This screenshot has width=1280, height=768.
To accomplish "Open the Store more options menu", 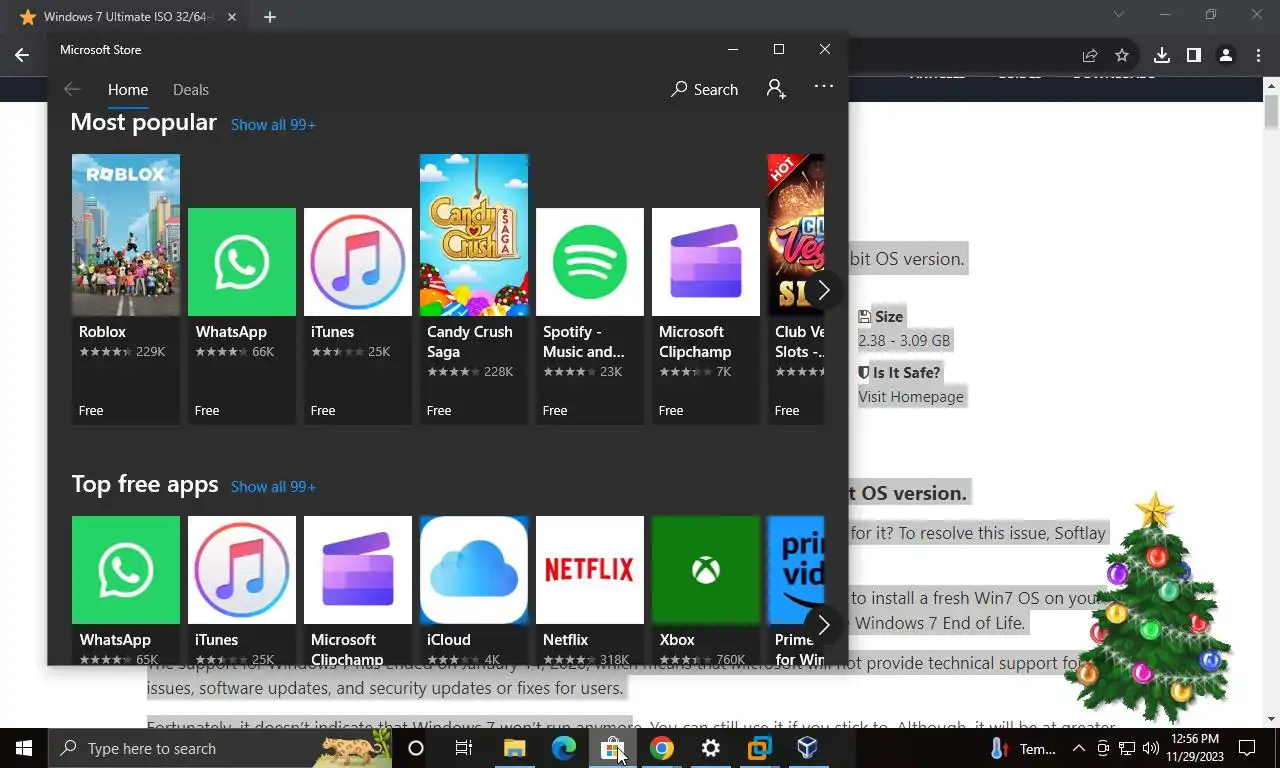I will (x=824, y=87).
